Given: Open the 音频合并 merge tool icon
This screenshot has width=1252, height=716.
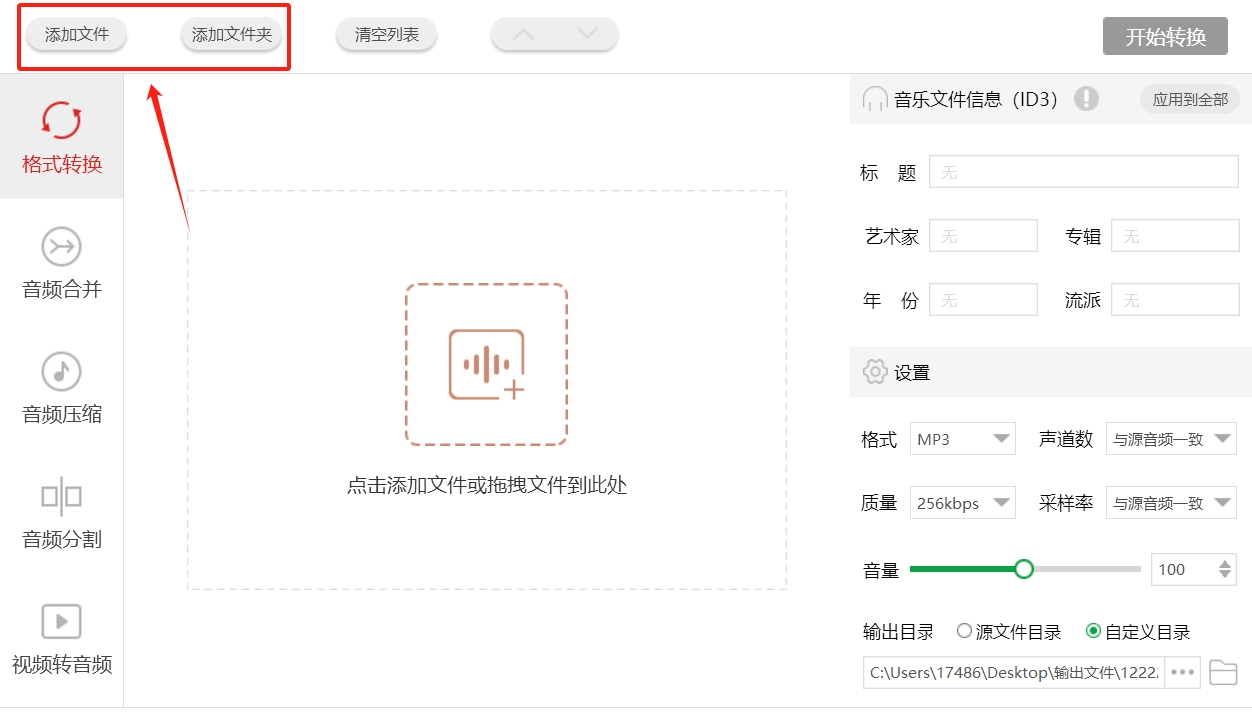Looking at the screenshot, I should (x=61, y=247).
